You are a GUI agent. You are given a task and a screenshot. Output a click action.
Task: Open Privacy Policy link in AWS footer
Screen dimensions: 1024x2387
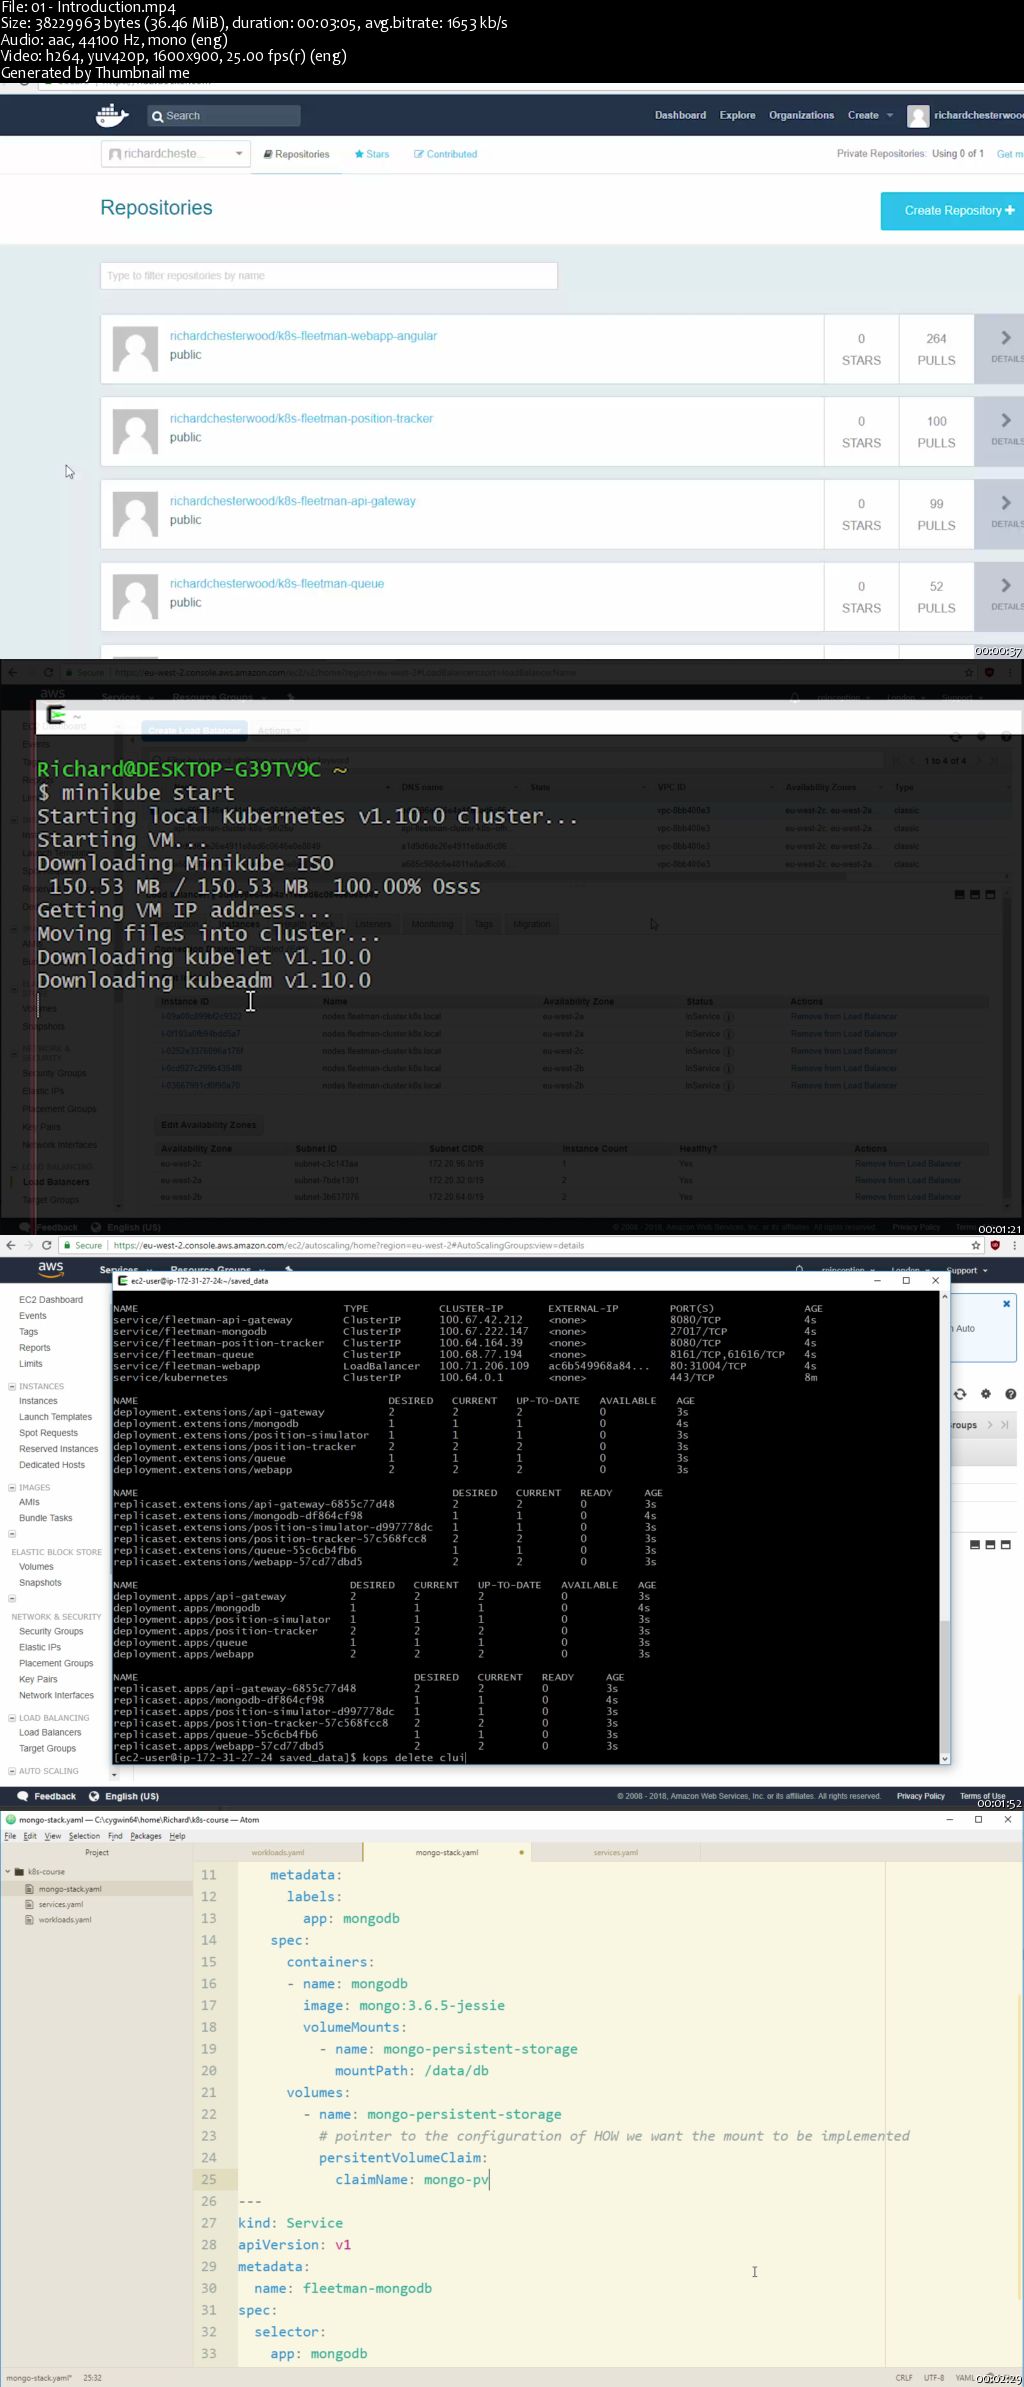click(x=920, y=1796)
